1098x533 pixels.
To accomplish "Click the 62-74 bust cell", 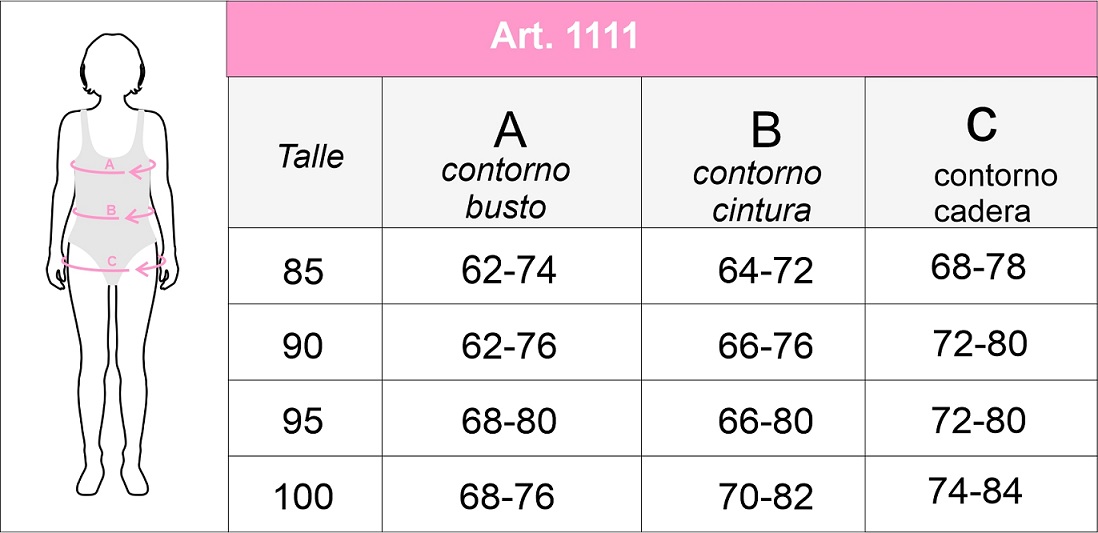I will [509, 270].
